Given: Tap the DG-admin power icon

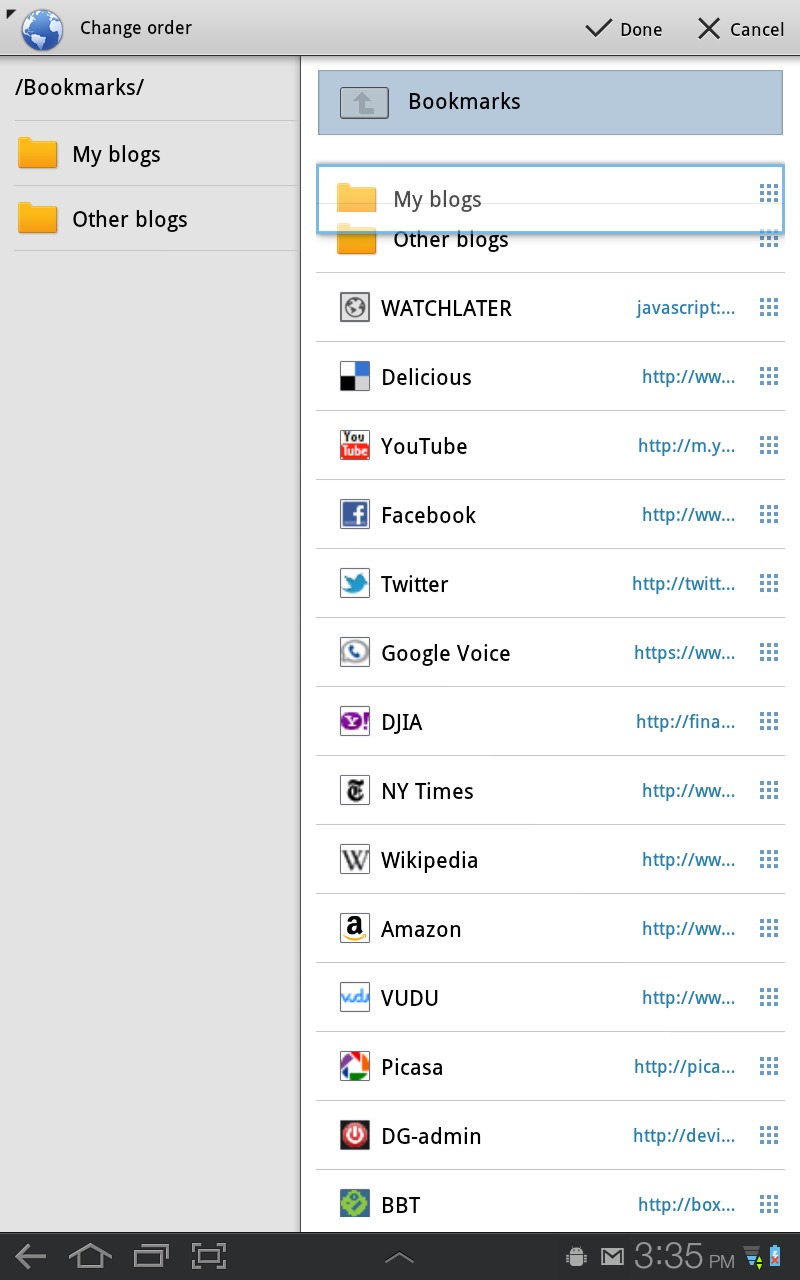Looking at the screenshot, I should pos(355,1135).
